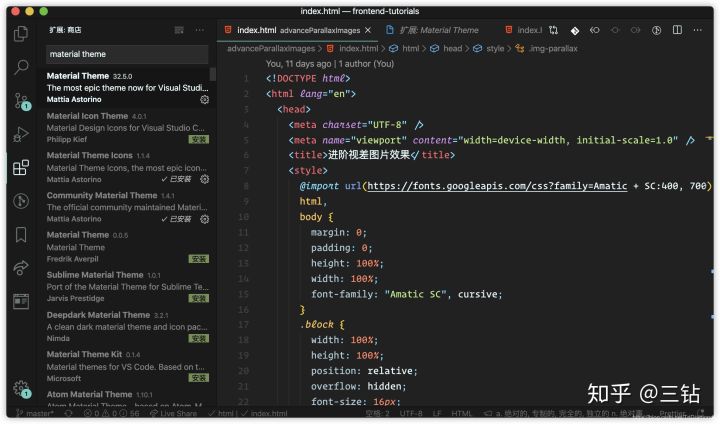Open the Google Fonts URL link in code
Screen dimensions: 720x424
[497, 186]
